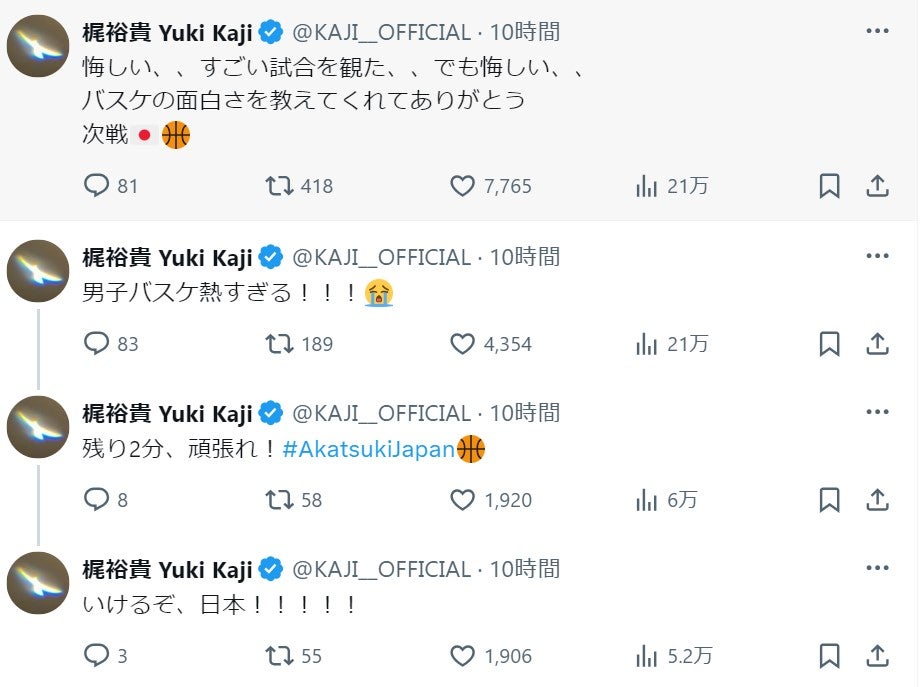Share the bottom tweet via the share icon

879,657
